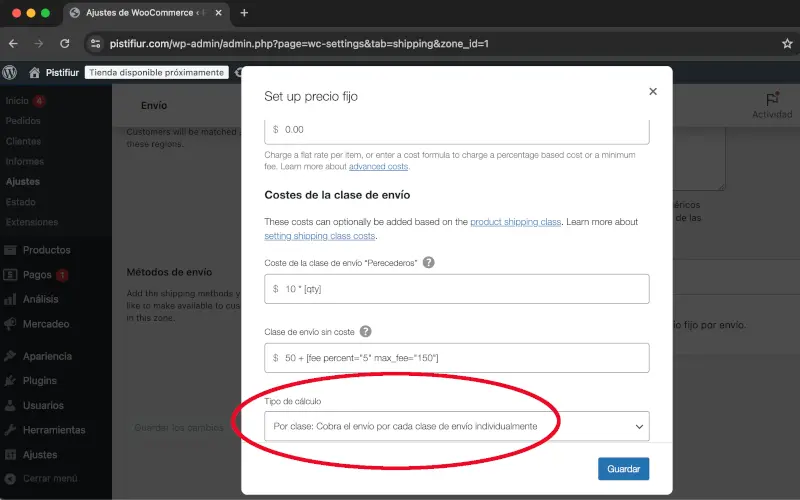
Task: Click the Guardar button in dialog
Action: click(623, 468)
